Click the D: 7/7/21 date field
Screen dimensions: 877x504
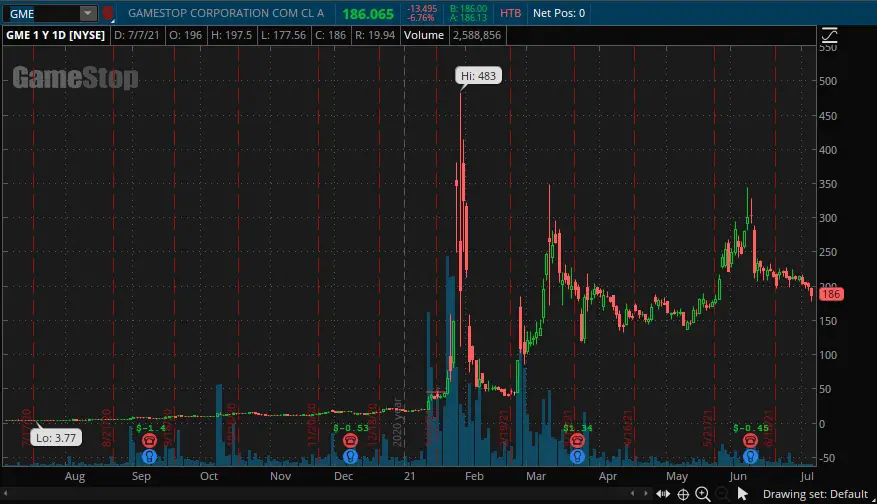click(137, 35)
